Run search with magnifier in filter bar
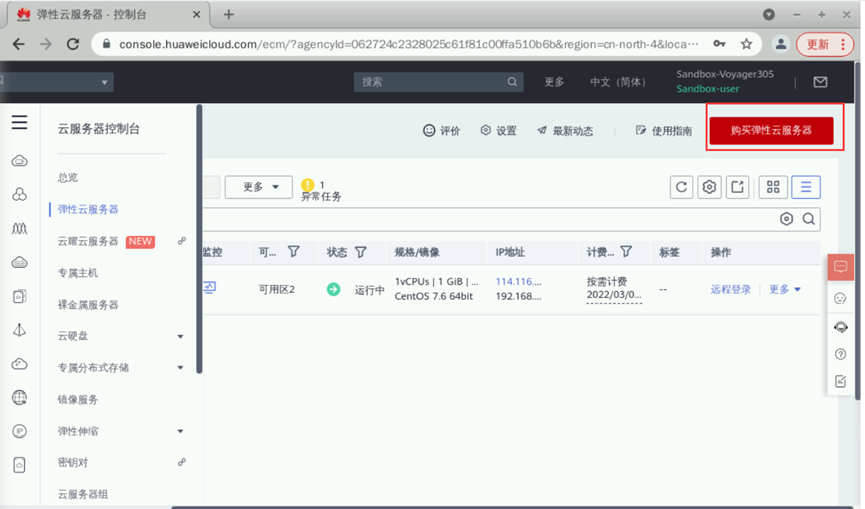 tap(809, 219)
